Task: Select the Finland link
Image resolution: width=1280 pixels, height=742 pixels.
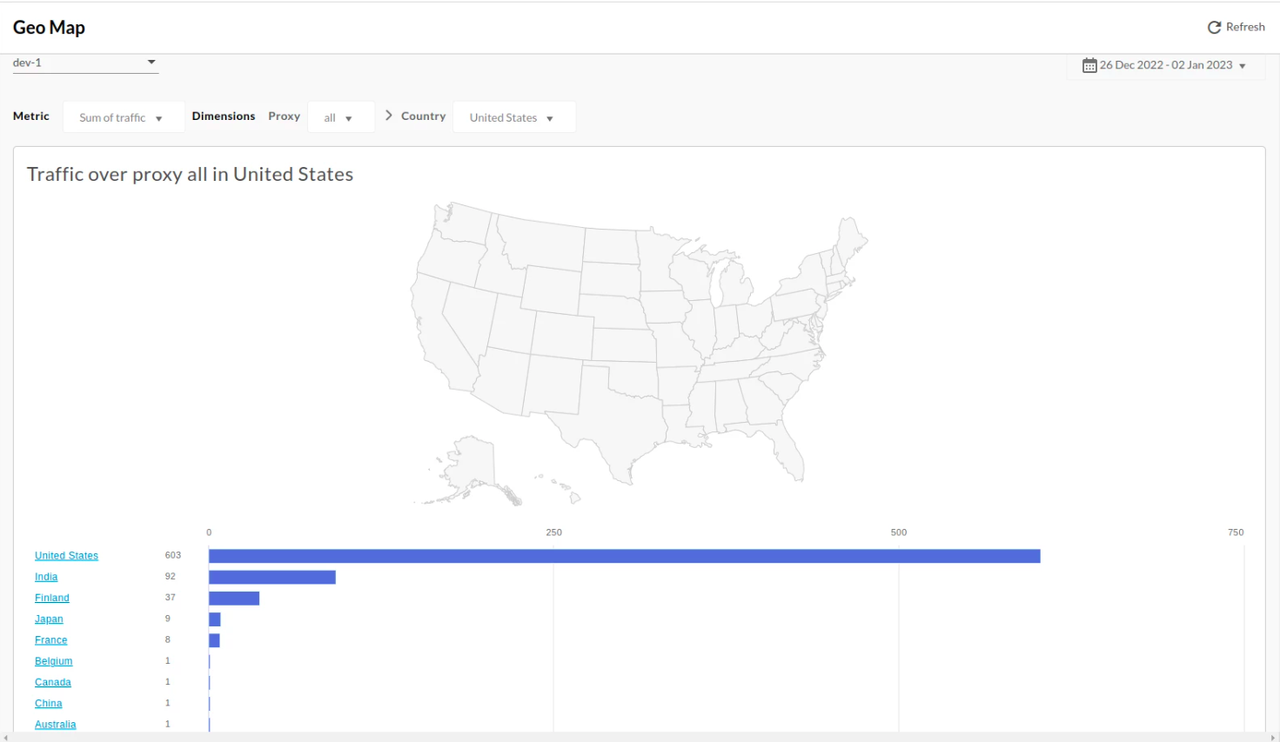Action: click(52, 598)
